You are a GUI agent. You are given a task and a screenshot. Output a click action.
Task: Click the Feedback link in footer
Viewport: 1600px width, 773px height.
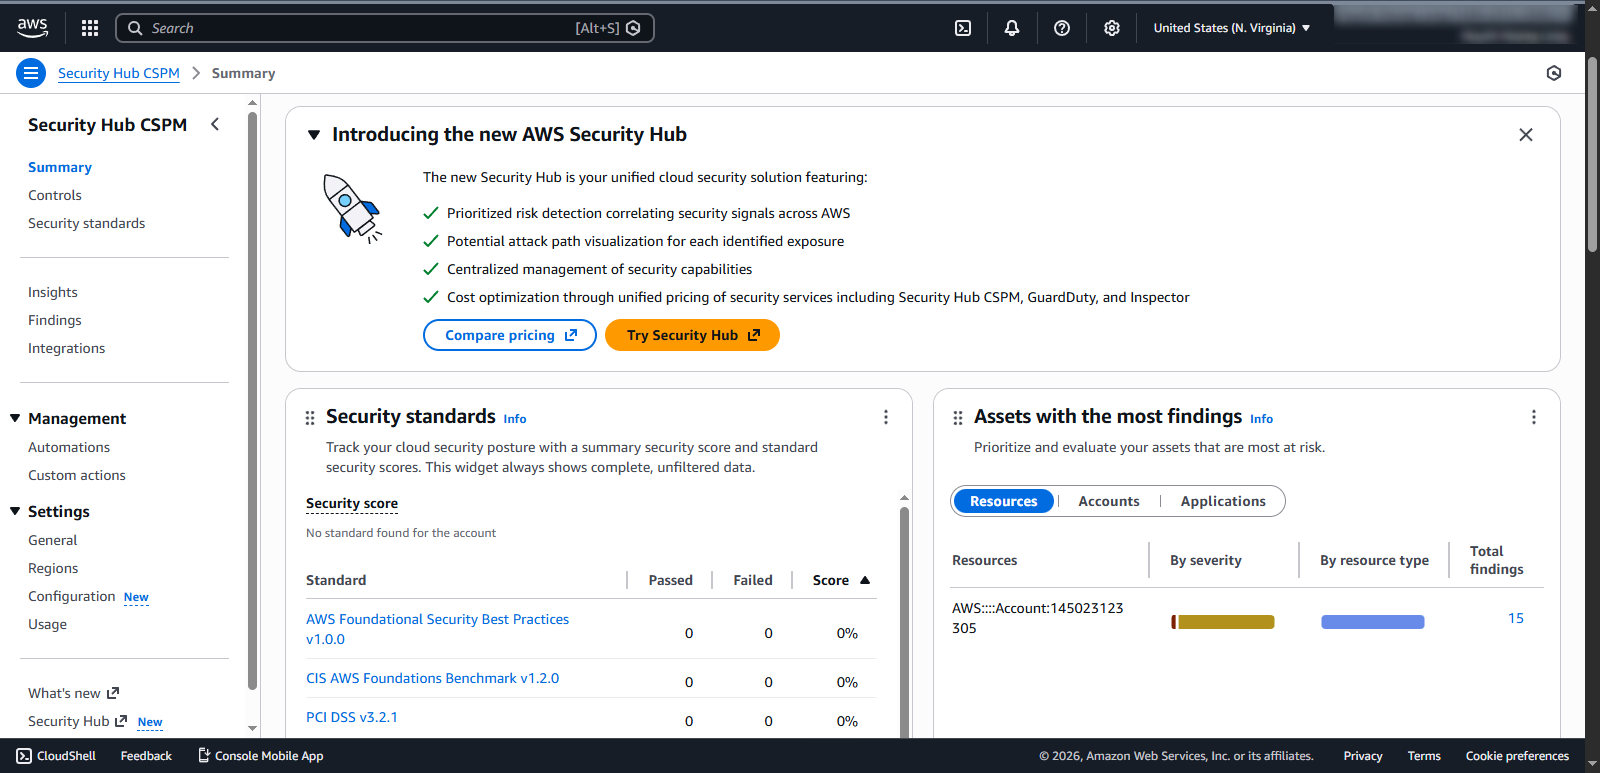click(146, 756)
